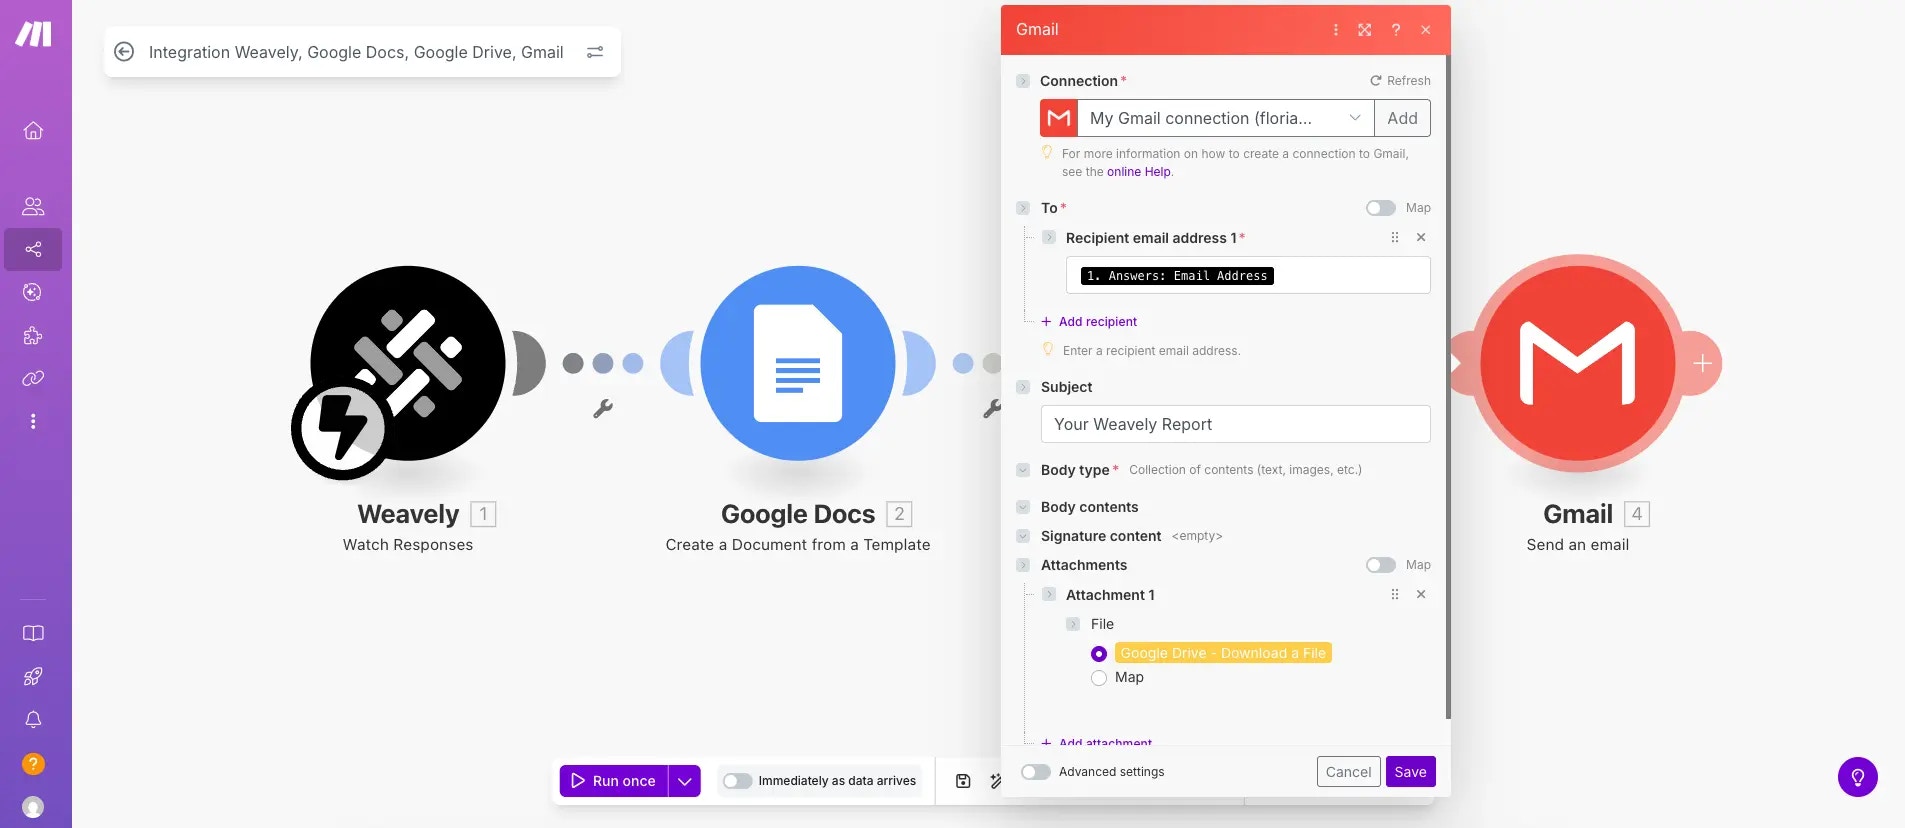The width and height of the screenshot is (1905, 828).
Task: Toggle the Map switch for To
Action: (1381, 208)
